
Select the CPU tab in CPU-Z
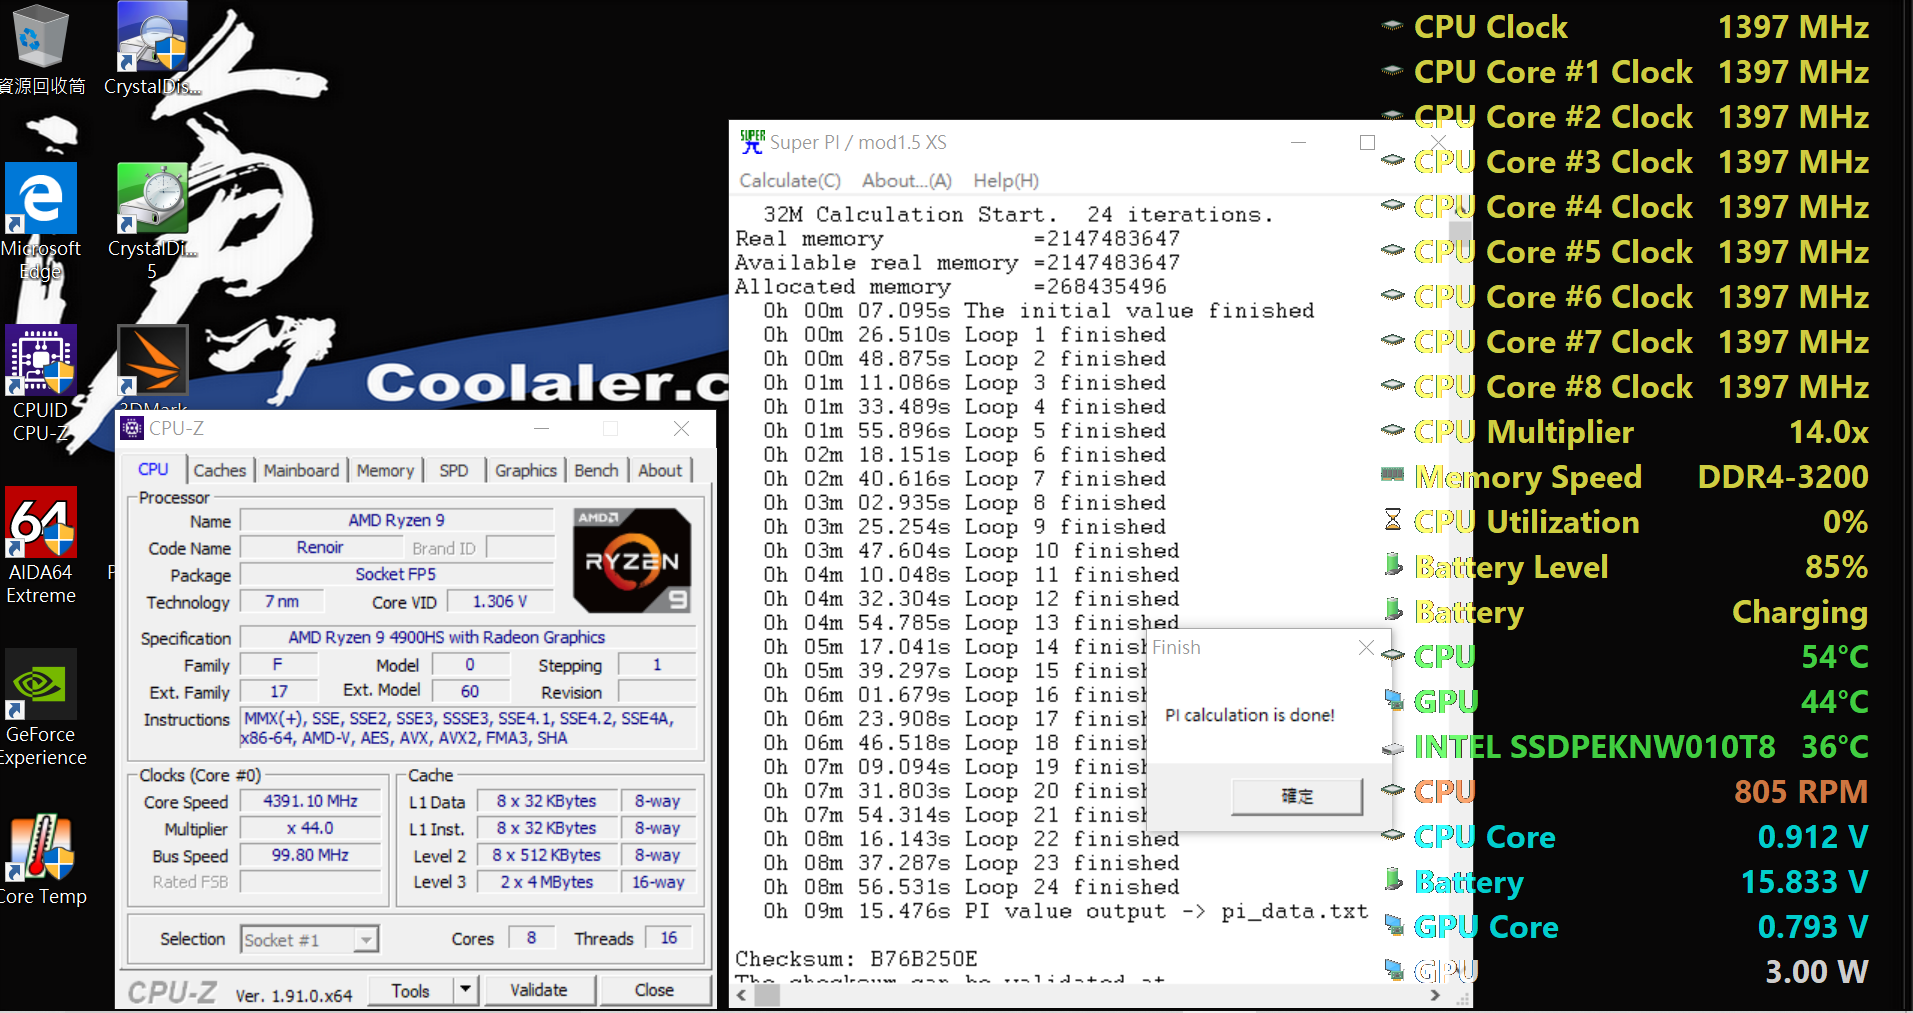click(x=153, y=469)
